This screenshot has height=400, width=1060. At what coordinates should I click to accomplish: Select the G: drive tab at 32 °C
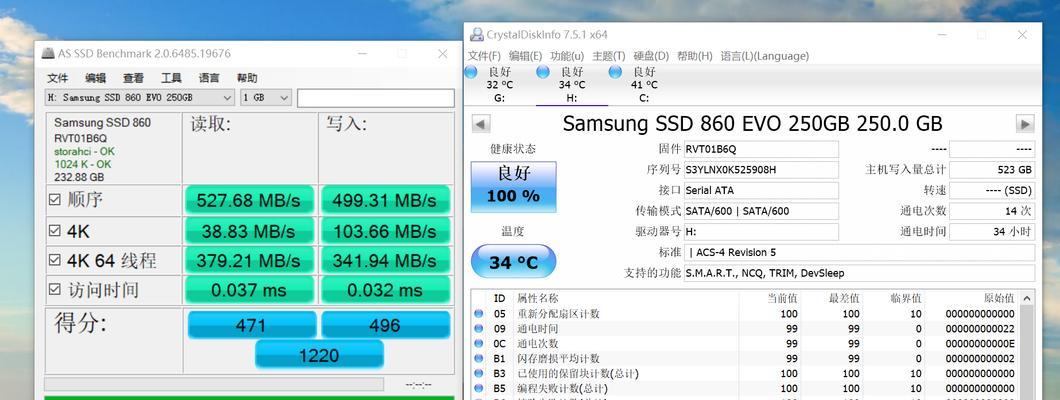coord(500,84)
